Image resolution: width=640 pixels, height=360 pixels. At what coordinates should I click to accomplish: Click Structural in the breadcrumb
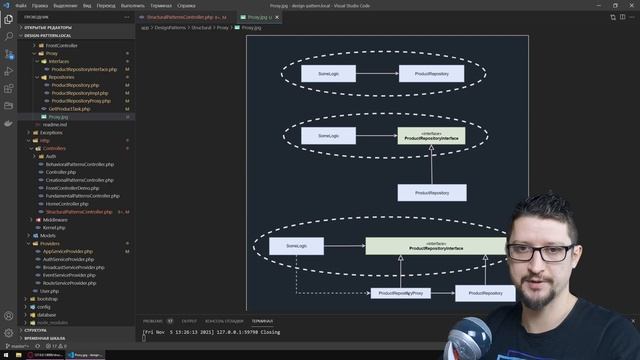pyautogui.click(x=201, y=28)
